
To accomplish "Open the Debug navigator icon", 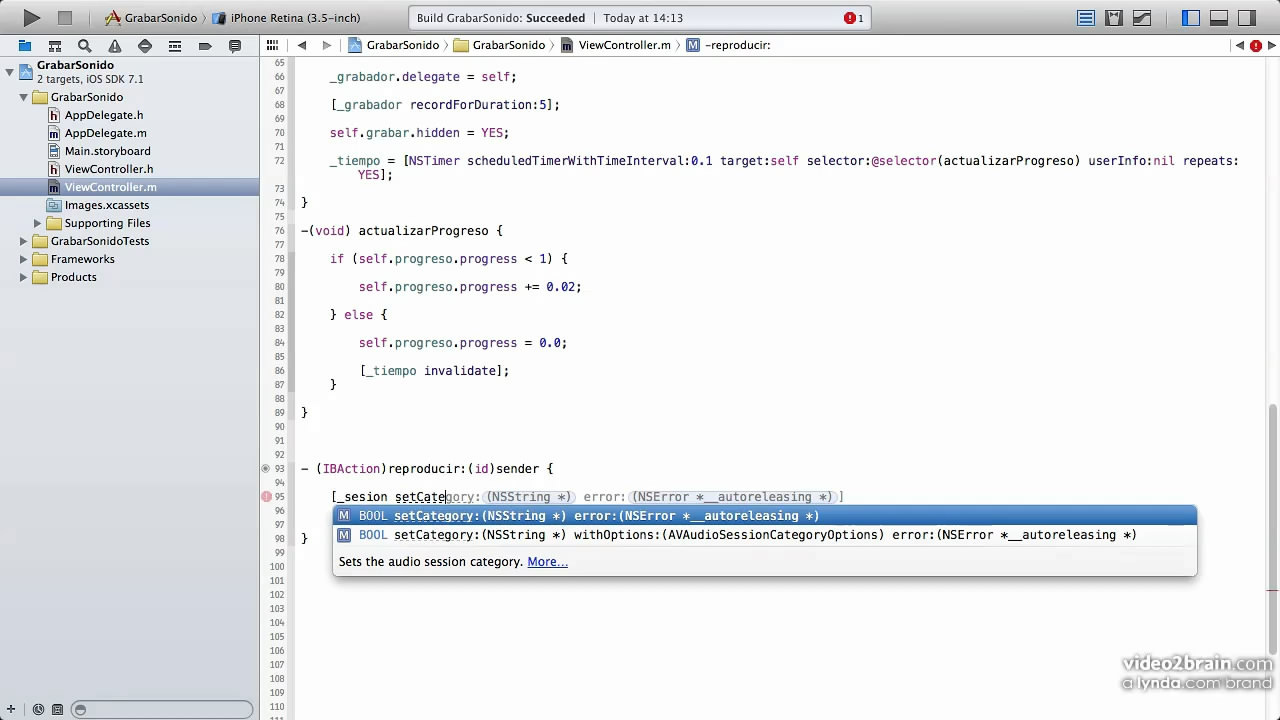I will point(175,46).
